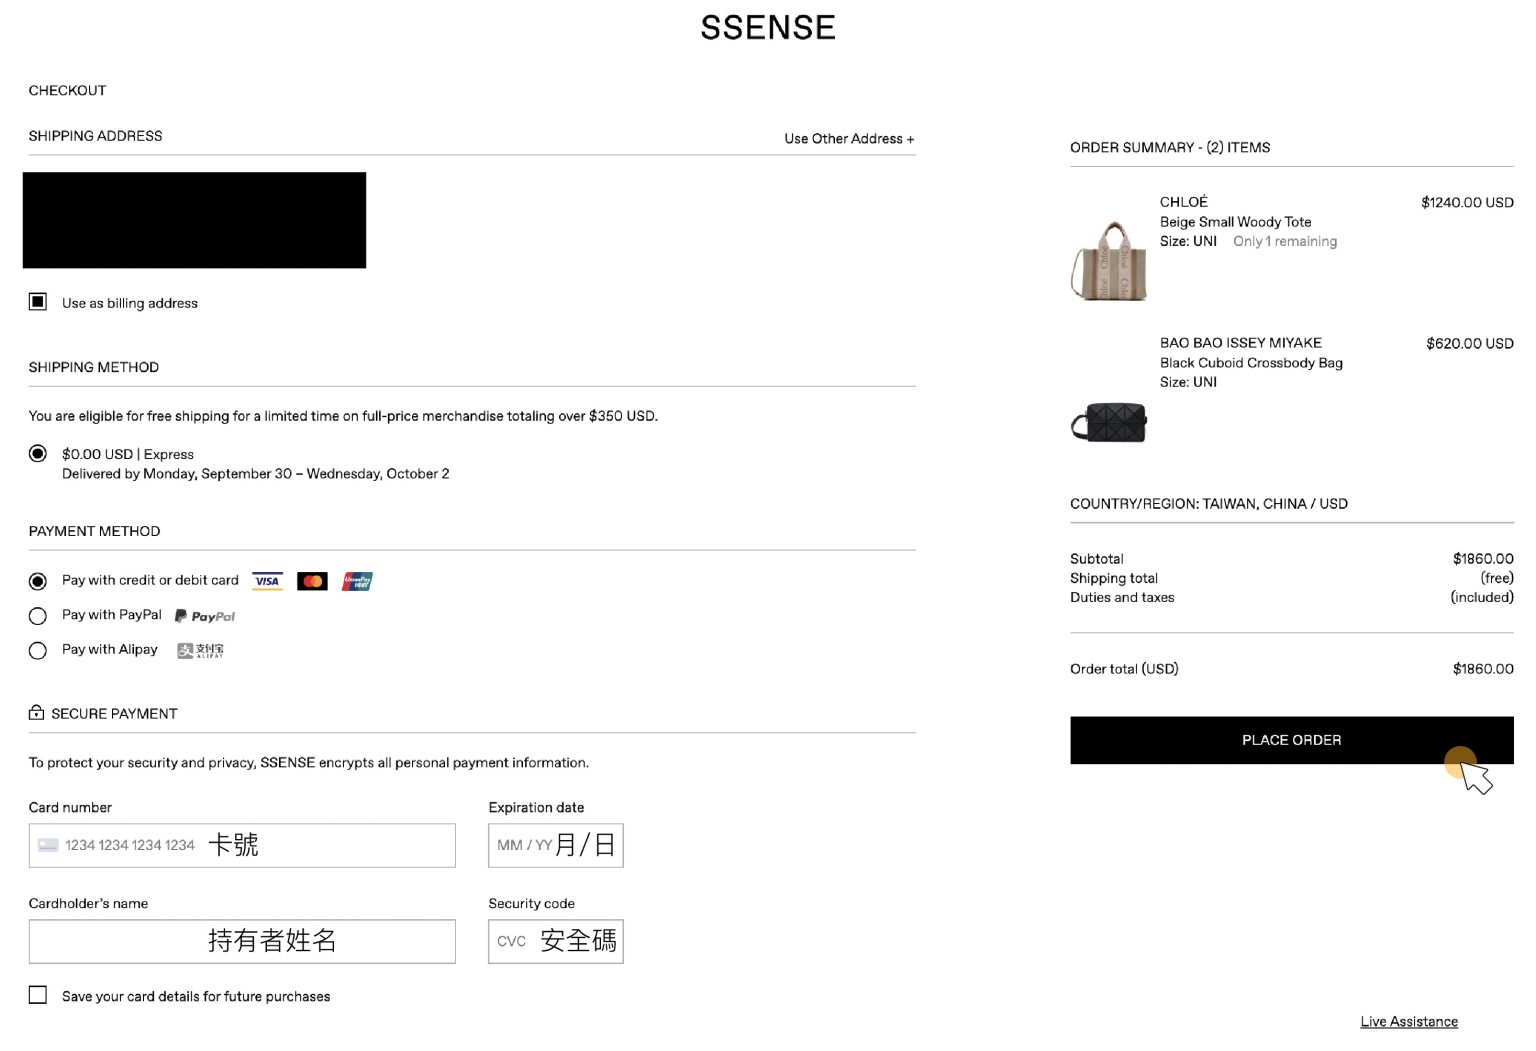This screenshot has height=1051, width=1536.
Task: Click the PayPal logo icon
Action: 205,616
